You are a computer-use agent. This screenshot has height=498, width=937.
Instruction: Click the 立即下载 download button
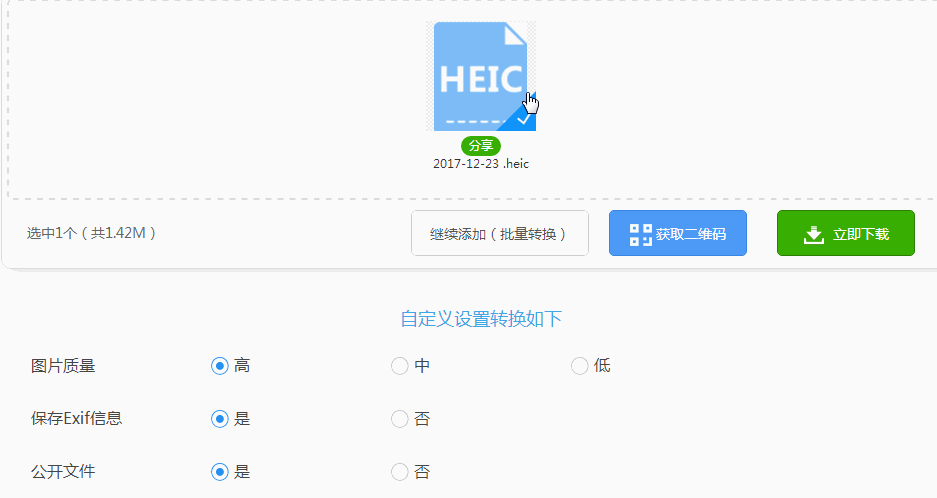coord(846,233)
